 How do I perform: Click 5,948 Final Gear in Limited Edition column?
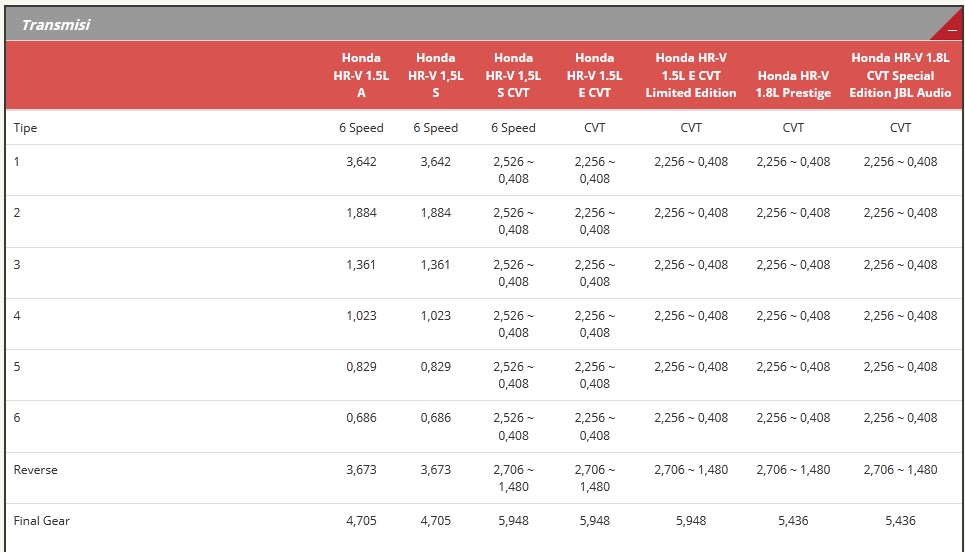click(x=691, y=521)
